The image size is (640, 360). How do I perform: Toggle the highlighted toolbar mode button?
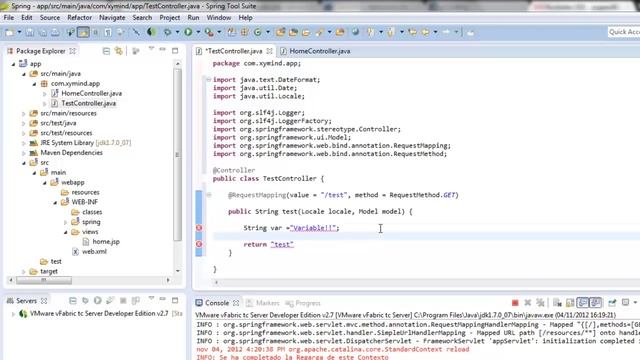tap(83, 32)
